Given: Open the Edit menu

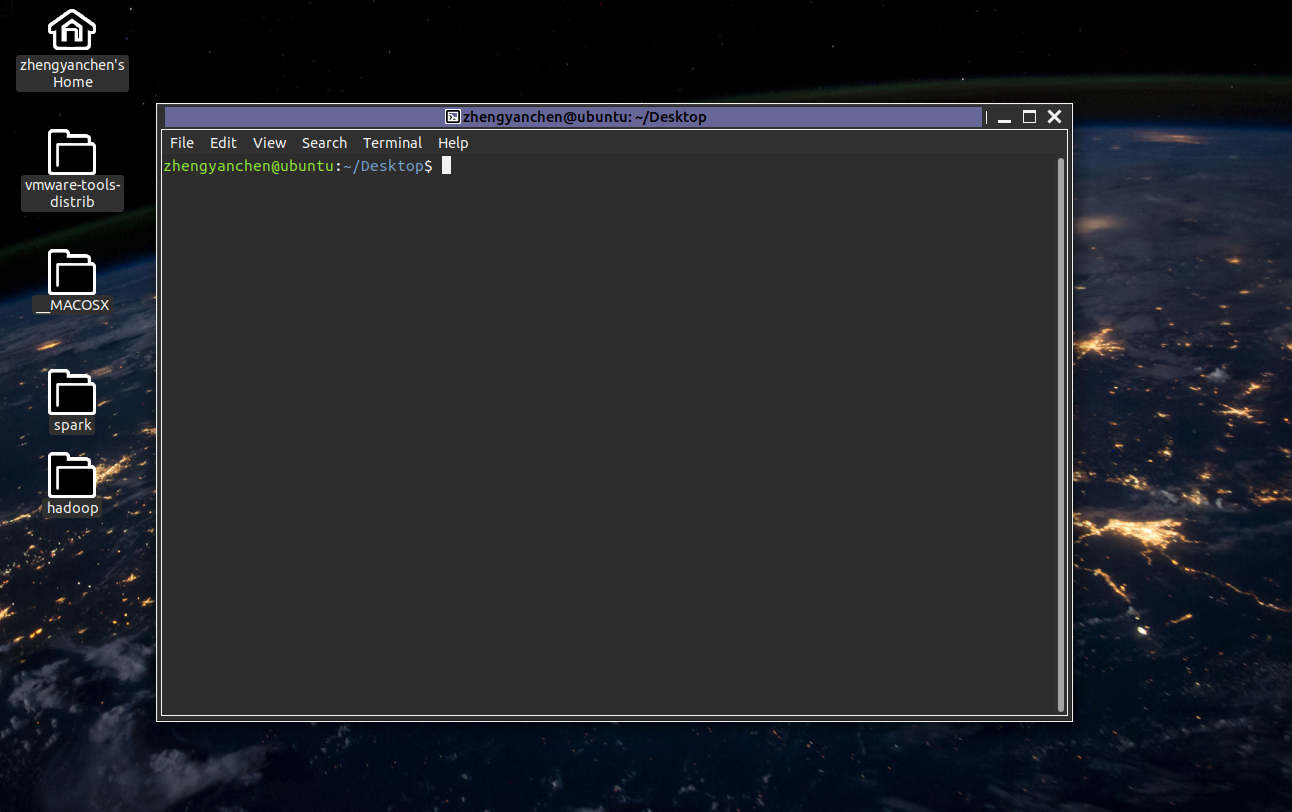Looking at the screenshot, I should coord(223,143).
